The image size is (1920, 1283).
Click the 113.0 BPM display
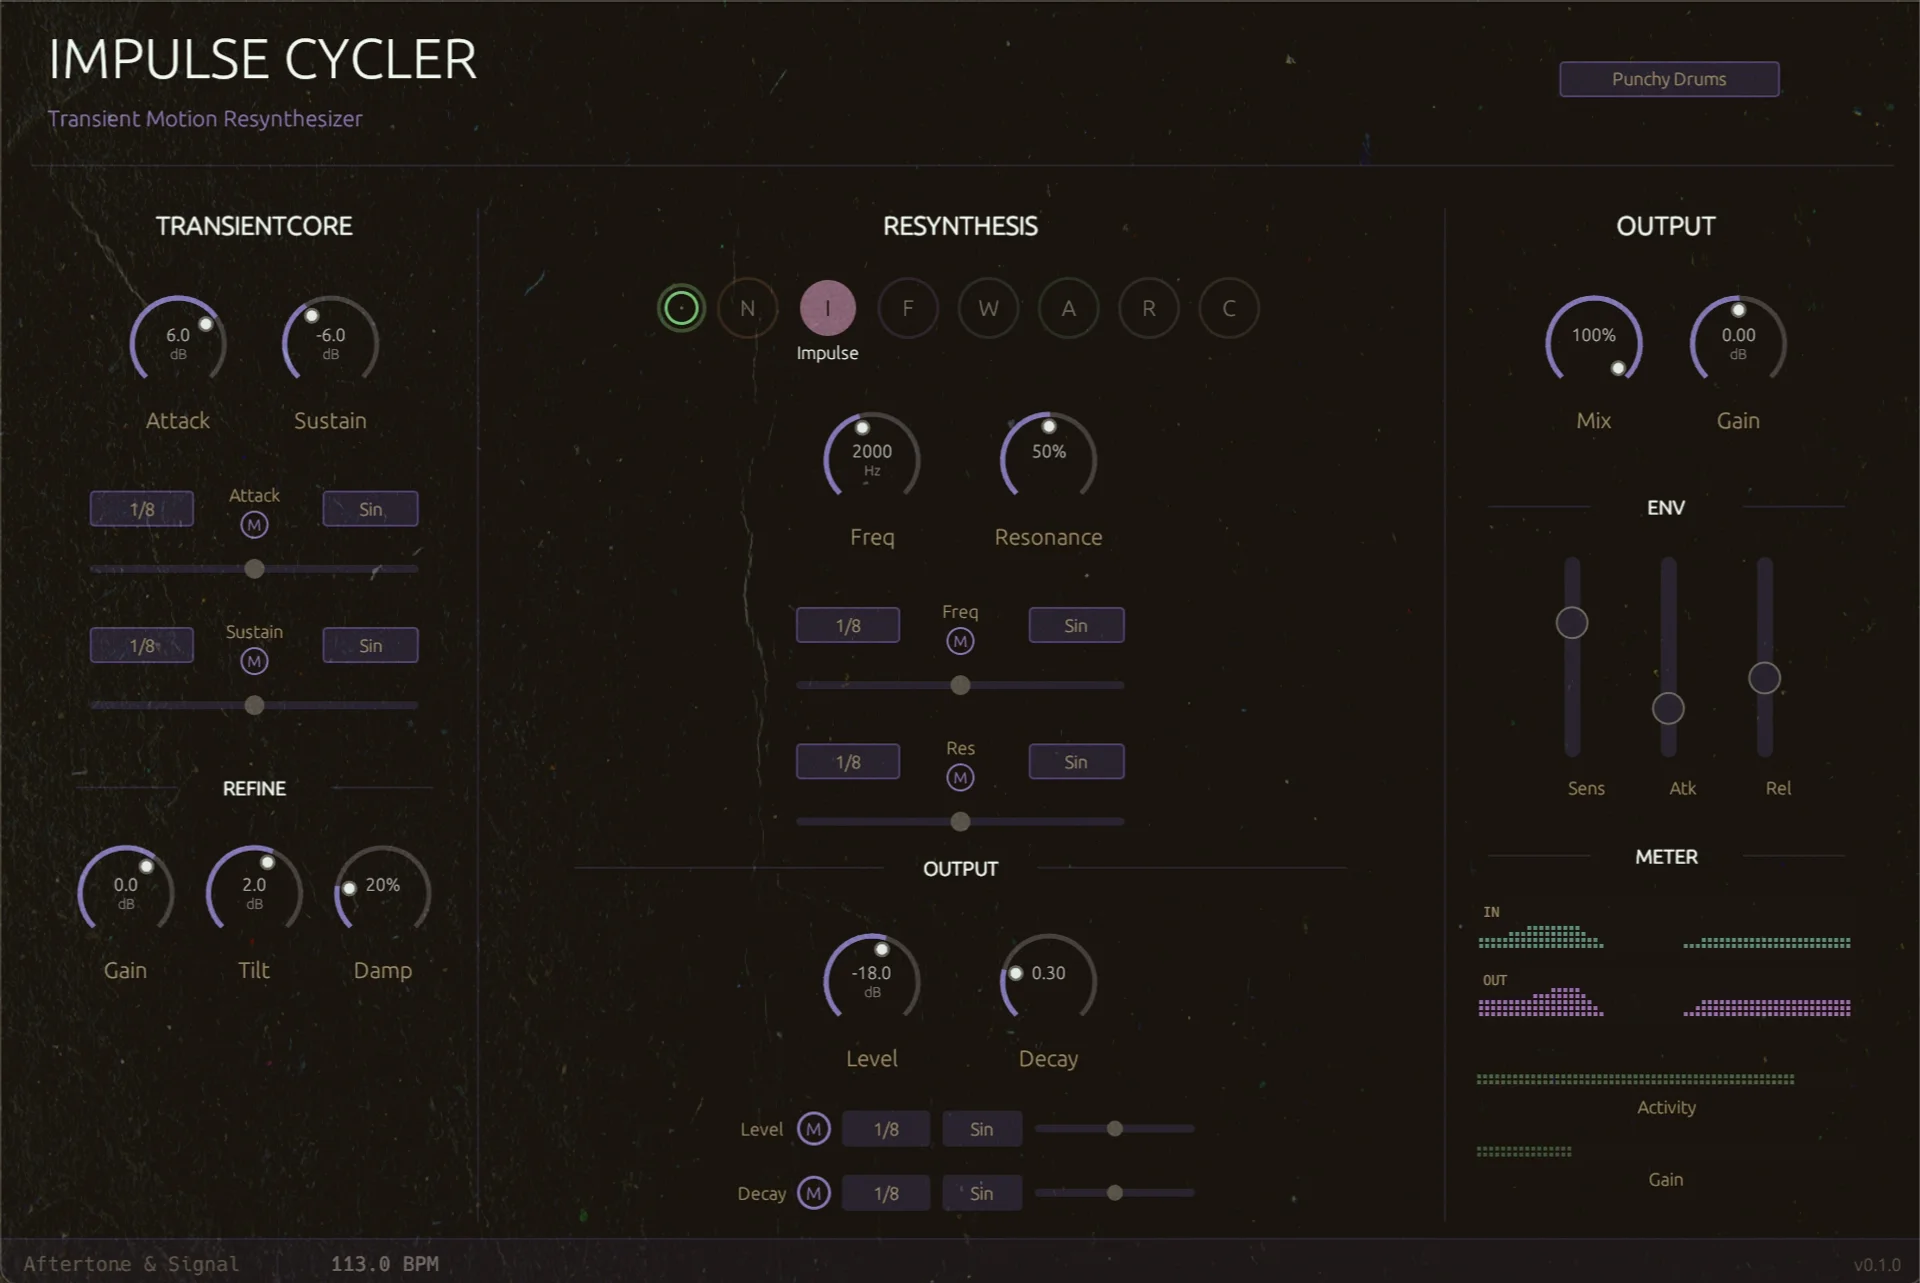[383, 1263]
